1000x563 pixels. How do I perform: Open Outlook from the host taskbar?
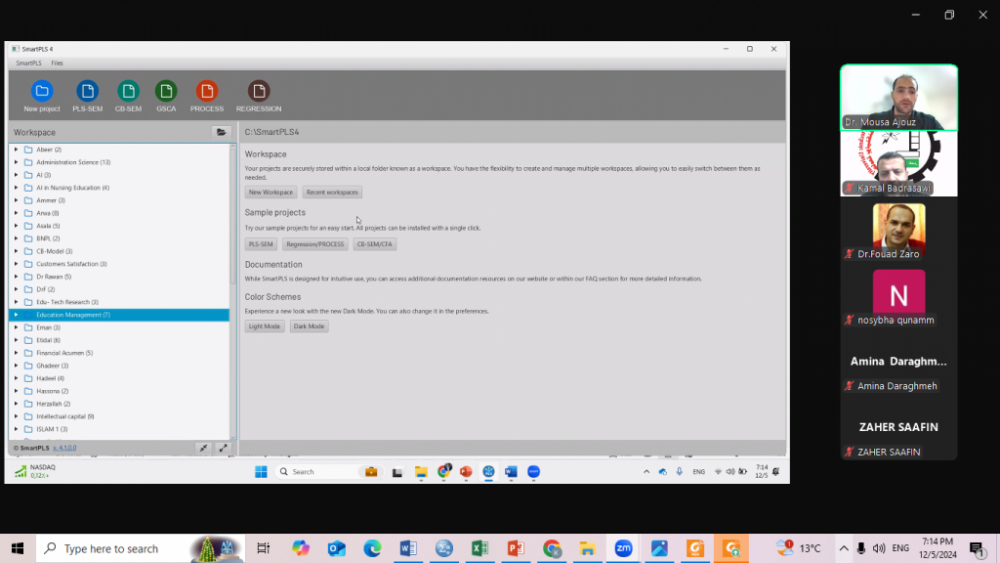337,548
